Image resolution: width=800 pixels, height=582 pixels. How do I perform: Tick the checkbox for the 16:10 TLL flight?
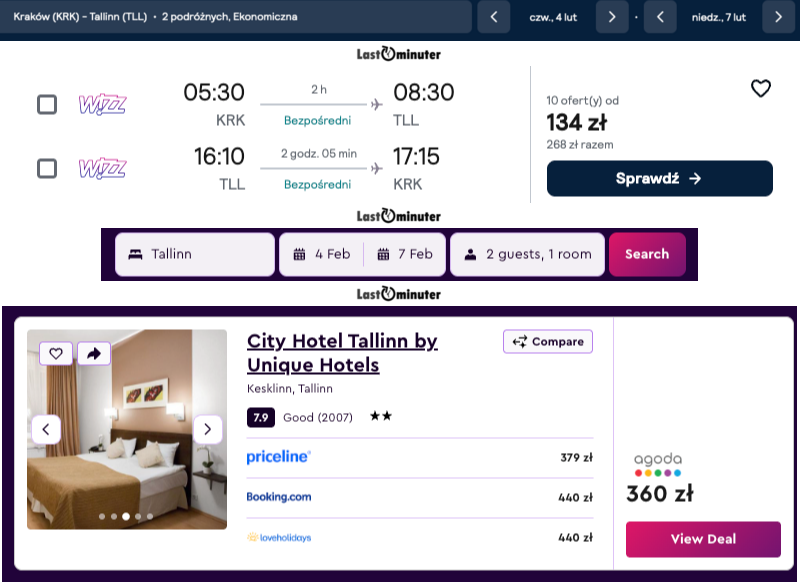[x=47, y=168]
